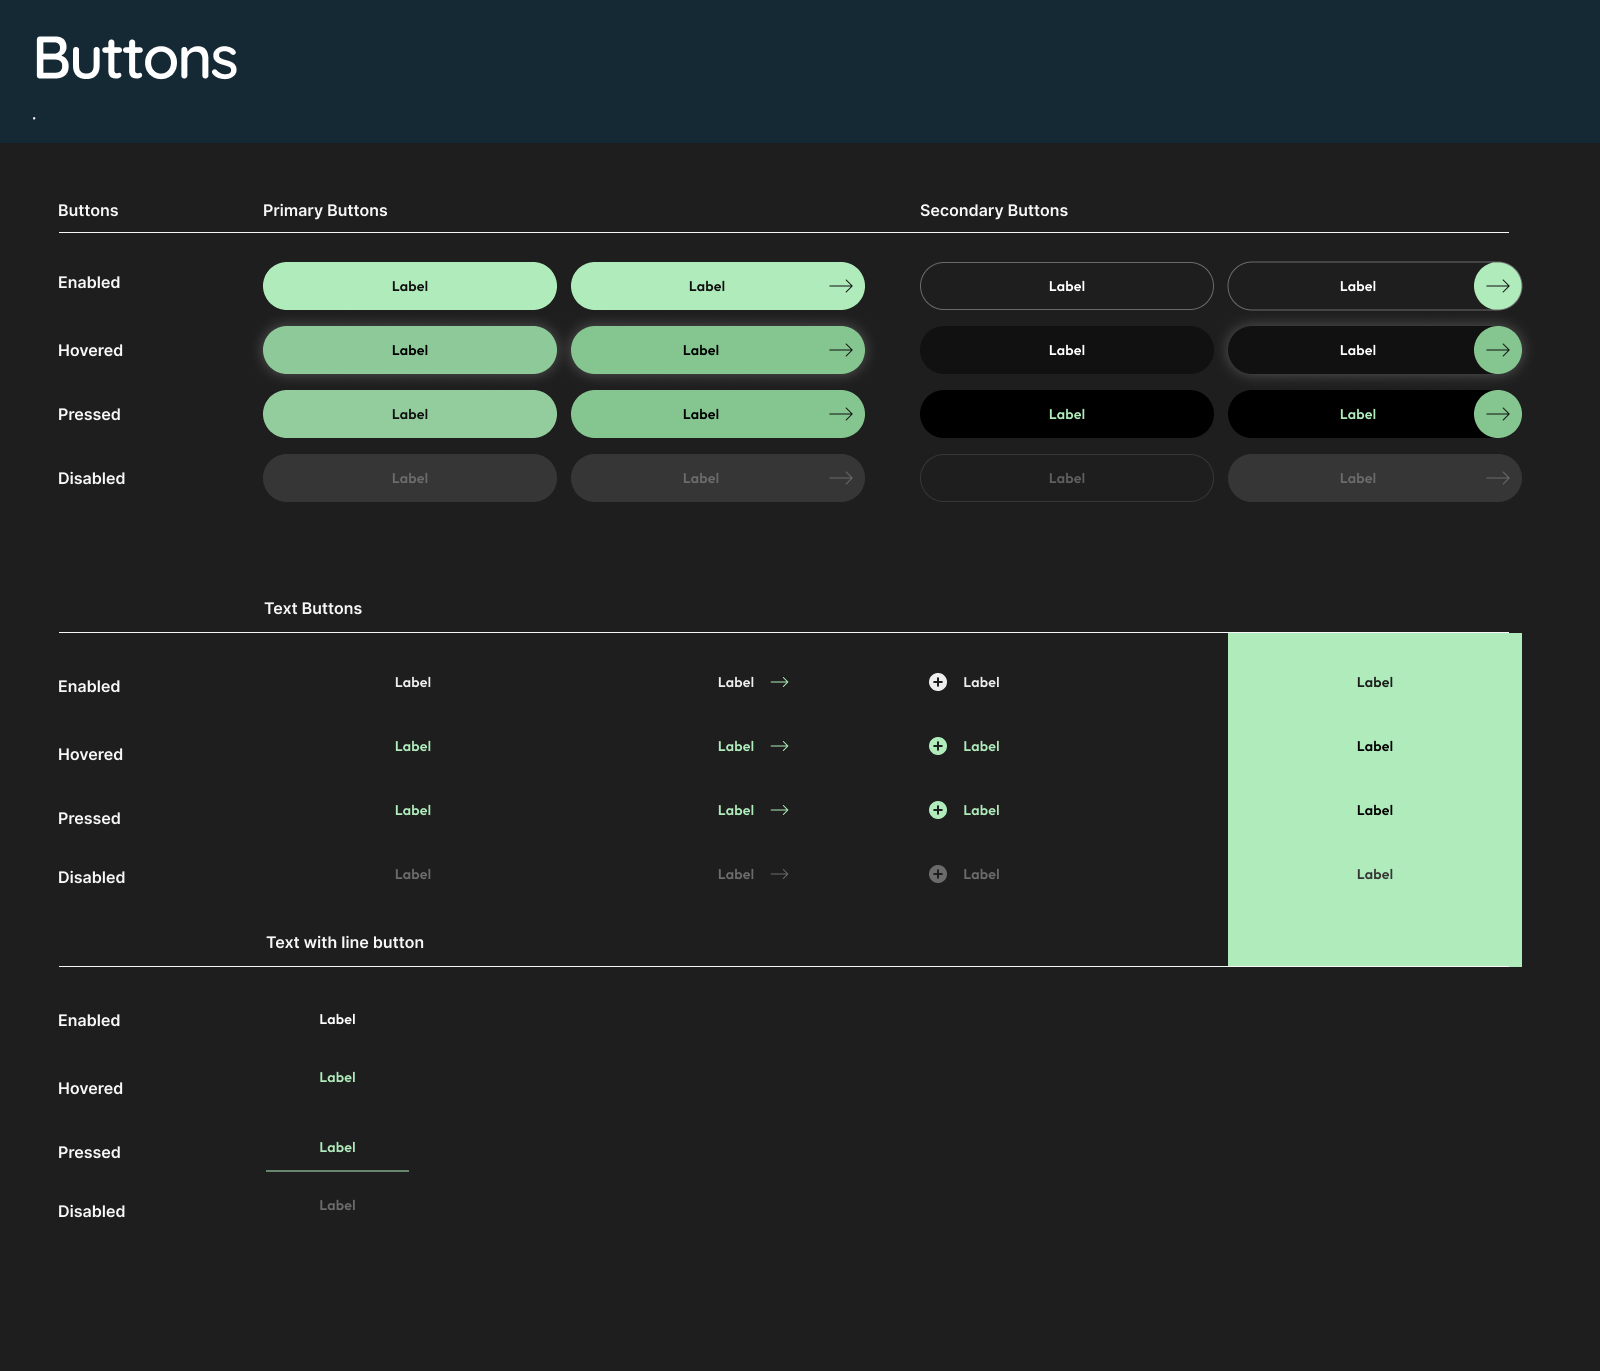Click enabled primary Label button without arrow
1600x1371 pixels.
[410, 286]
